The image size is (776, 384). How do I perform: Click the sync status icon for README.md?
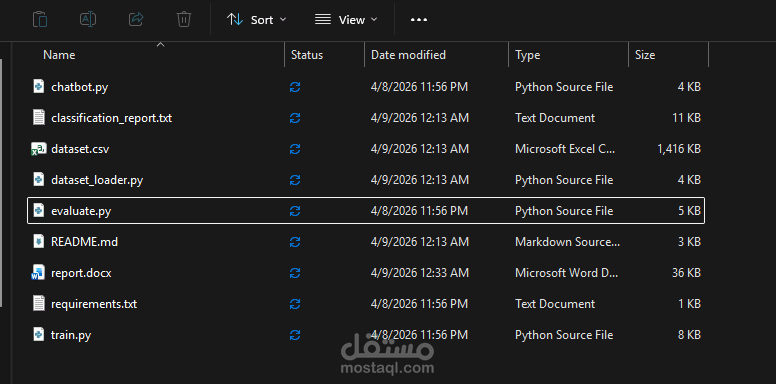295,242
